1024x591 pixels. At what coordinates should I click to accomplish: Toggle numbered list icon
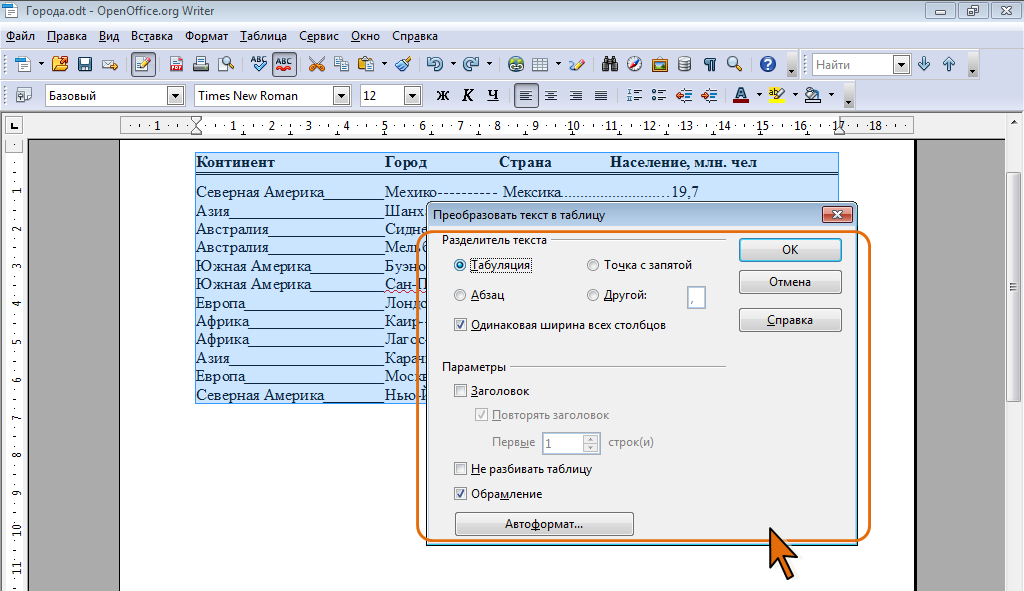pyautogui.click(x=634, y=96)
